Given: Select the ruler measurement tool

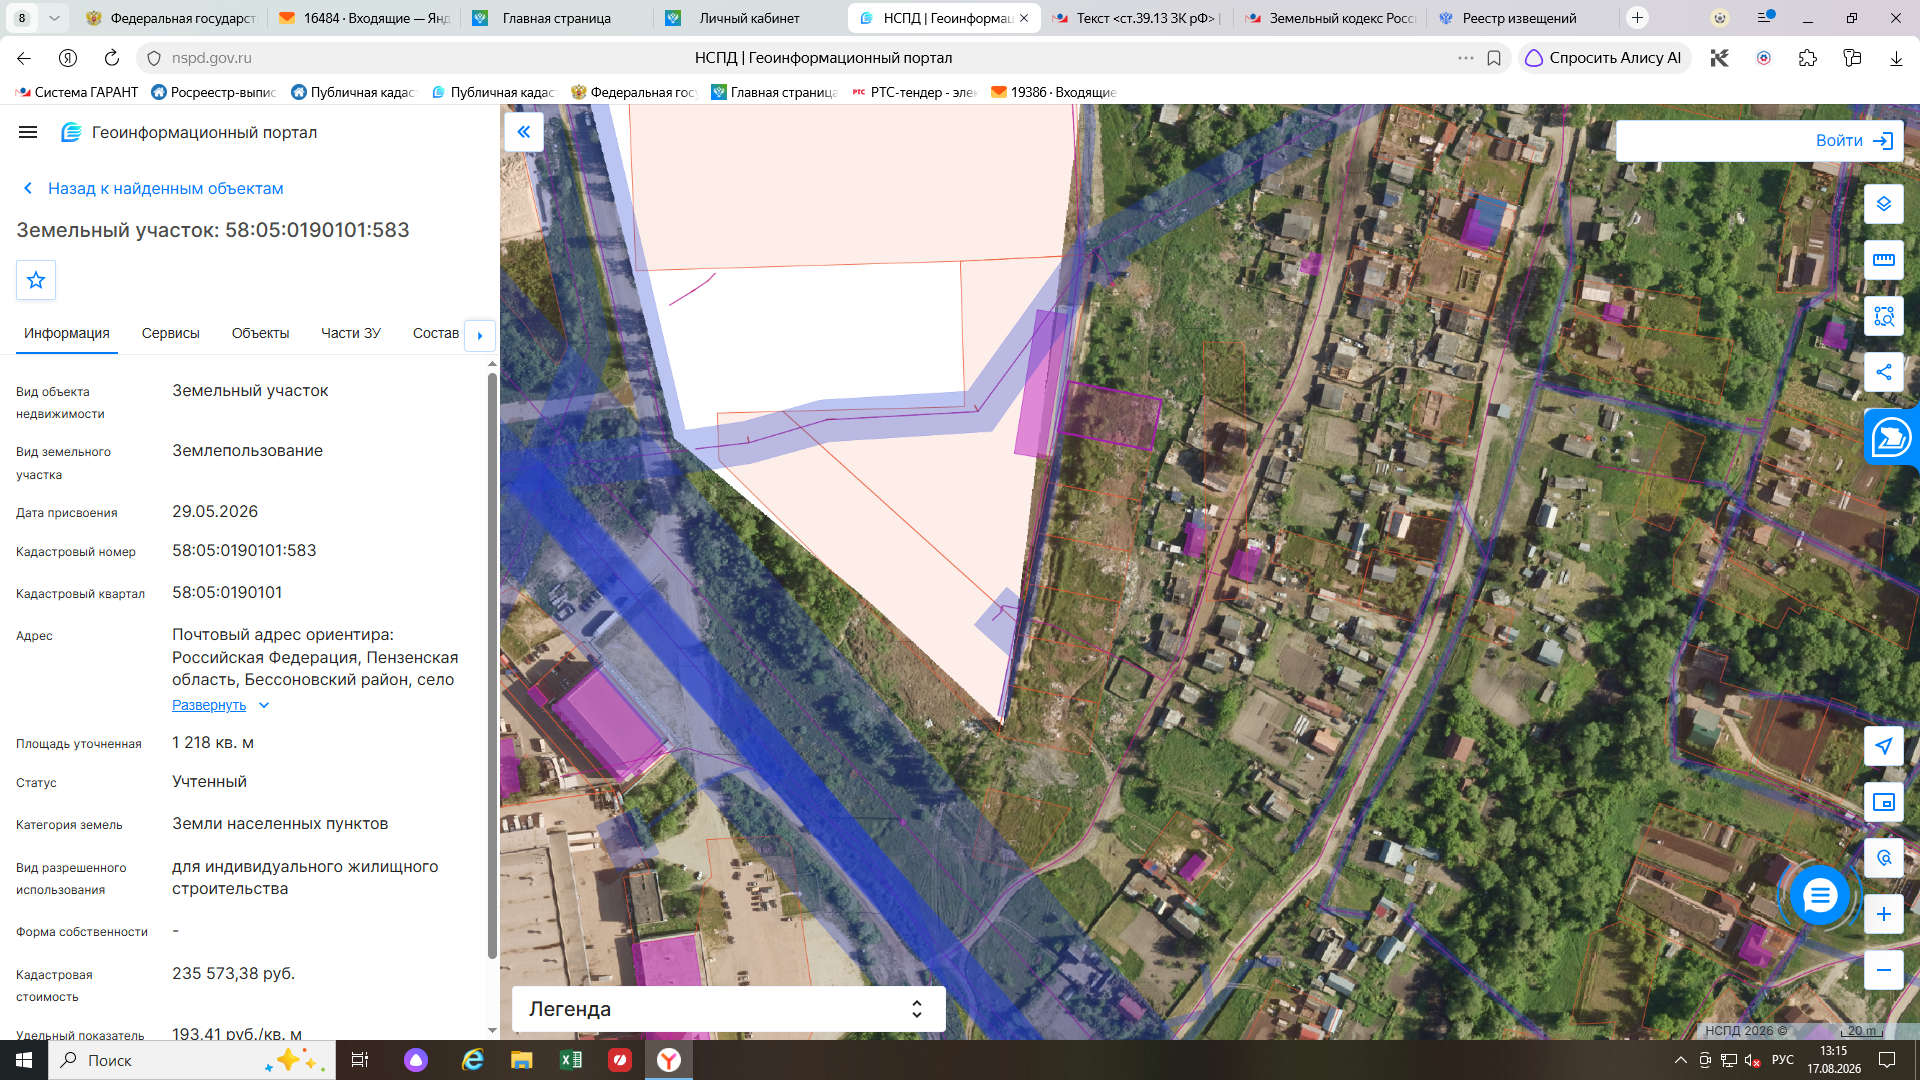Looking at the screenshot, I should tap(1883, 260).
